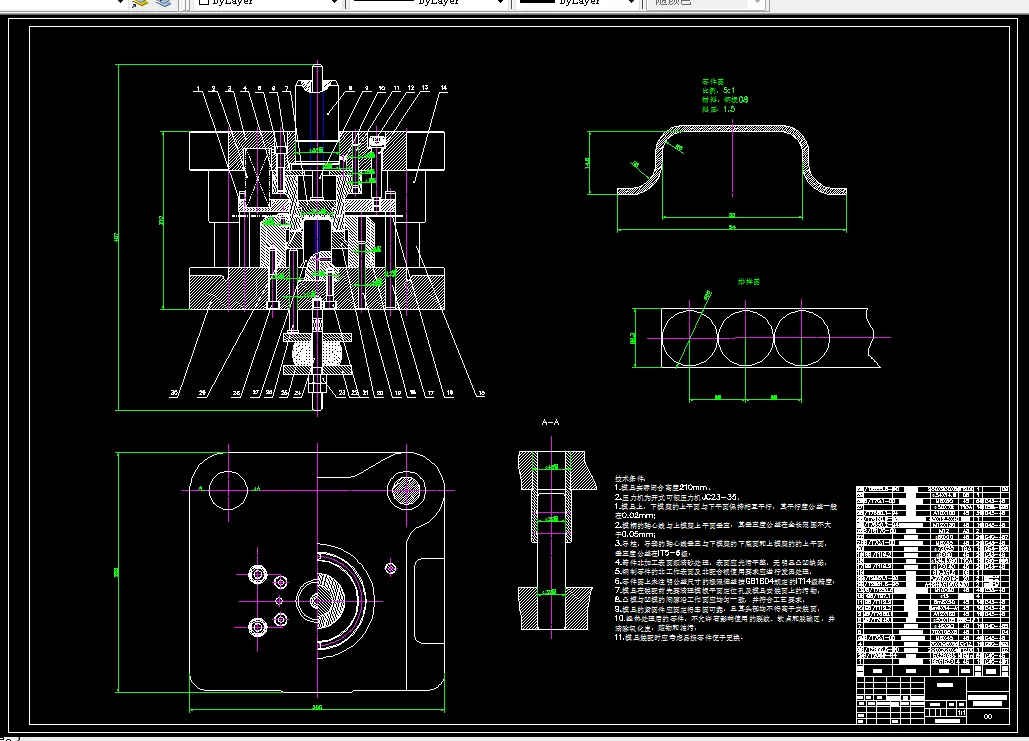
Task: Open the color control ByLayer dropdown
Action: [267, 3]
